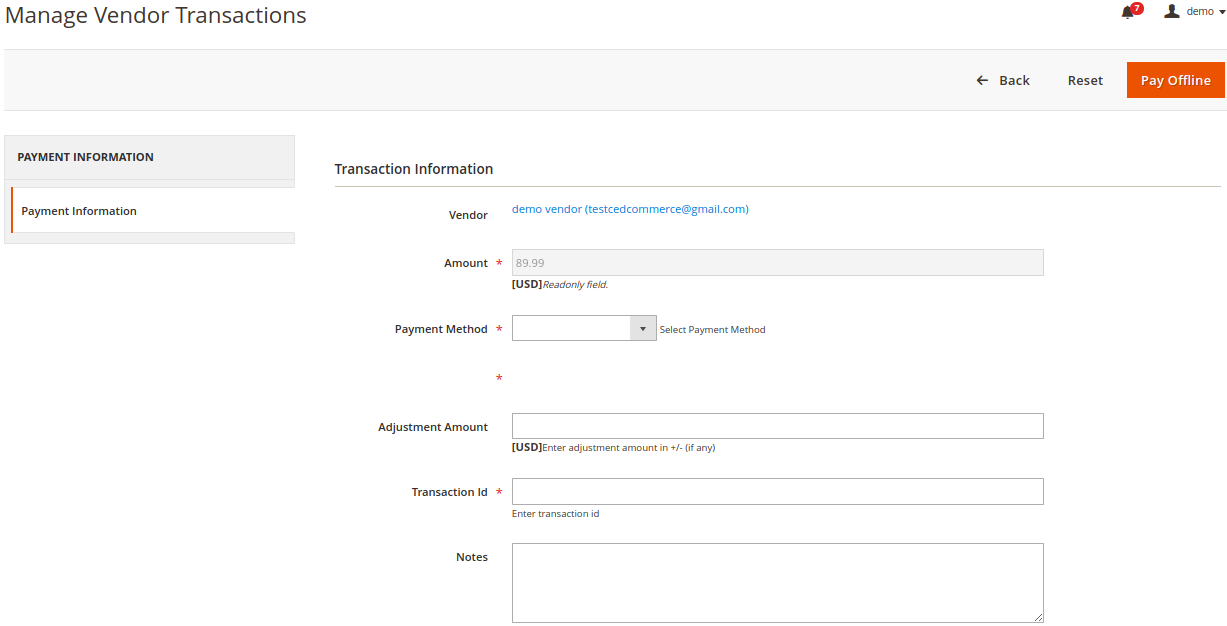This screenshot has width=1227, height=626.
Task: Click into the Transaction Id field
Action: coord(777,491)
